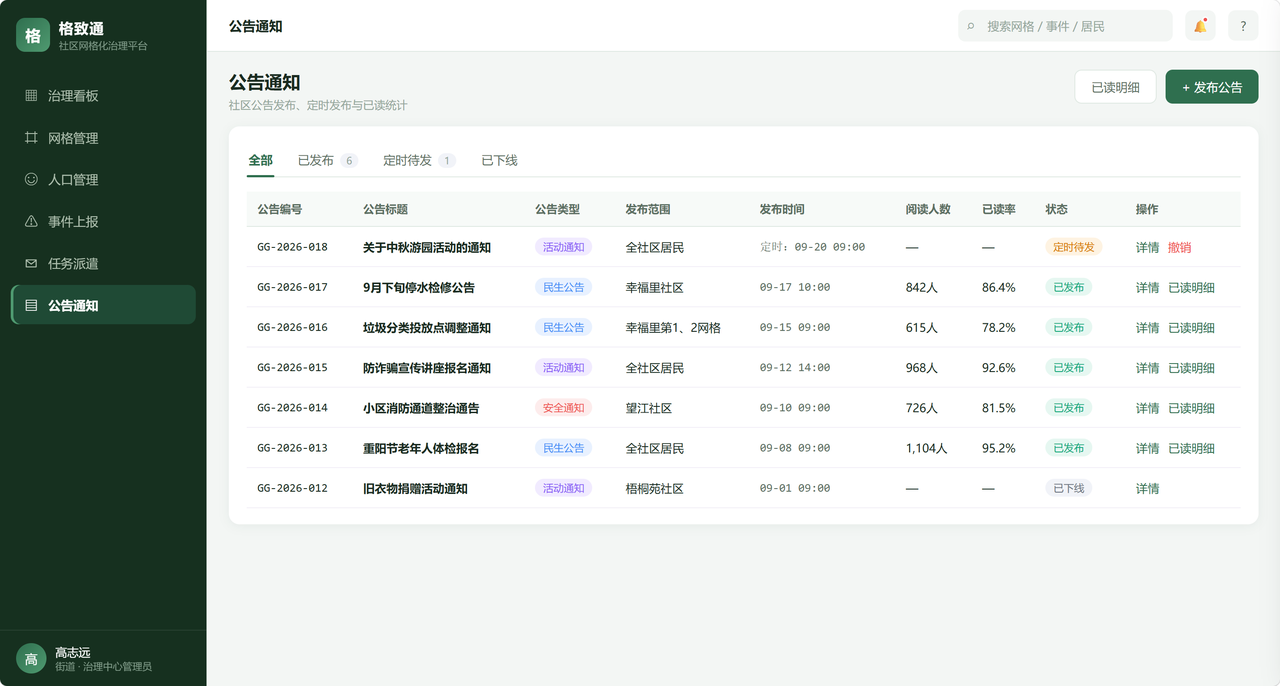Switch to the 已发布 tab

327,161
